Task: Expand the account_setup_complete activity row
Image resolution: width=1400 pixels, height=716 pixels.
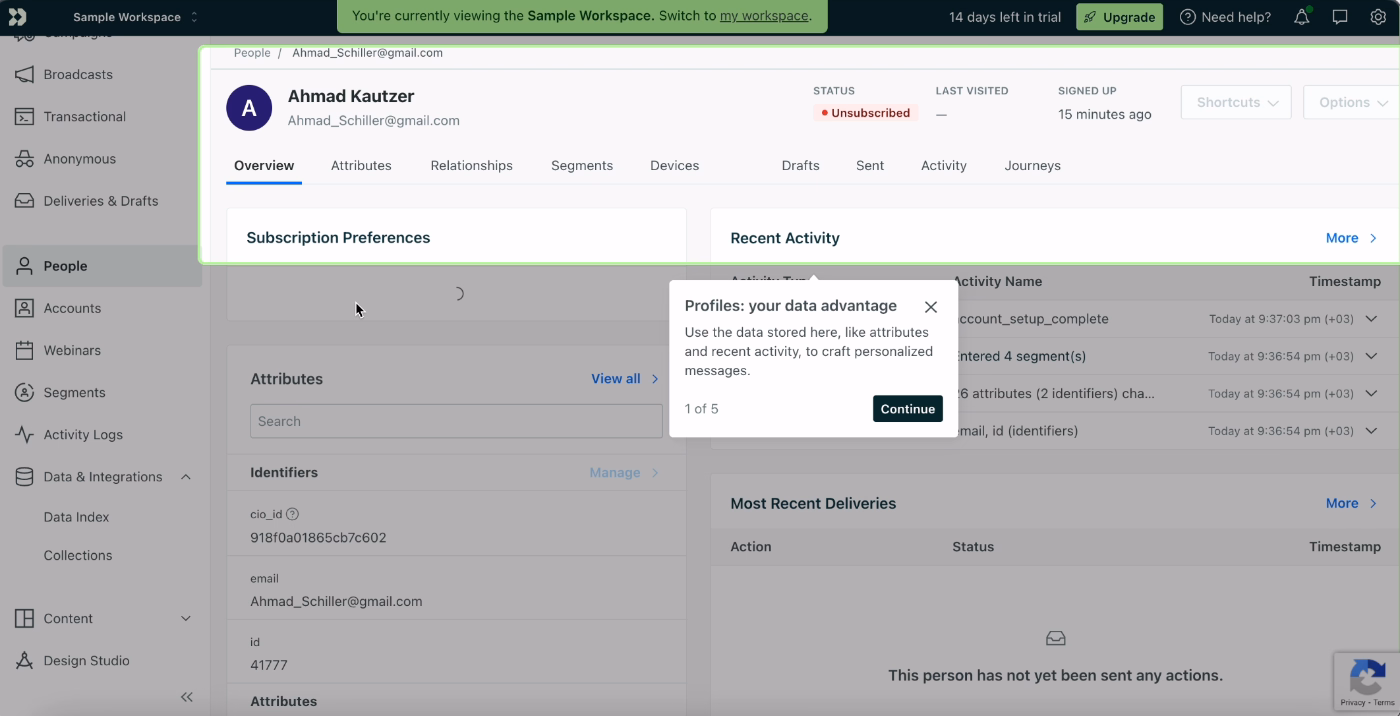Action: click(1371, 319)
